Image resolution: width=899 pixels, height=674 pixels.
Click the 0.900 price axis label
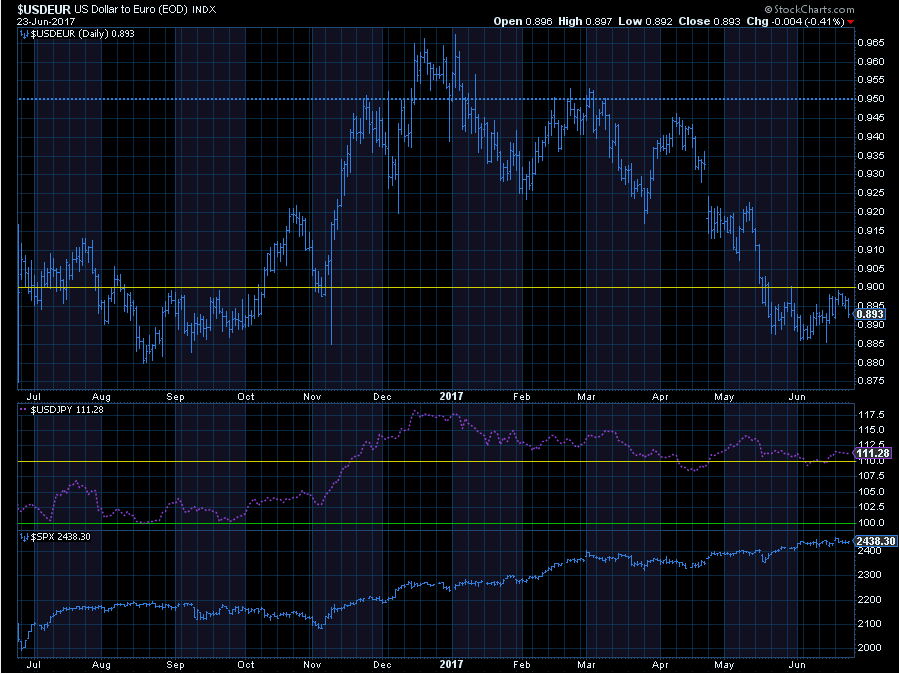click(871, 287)
